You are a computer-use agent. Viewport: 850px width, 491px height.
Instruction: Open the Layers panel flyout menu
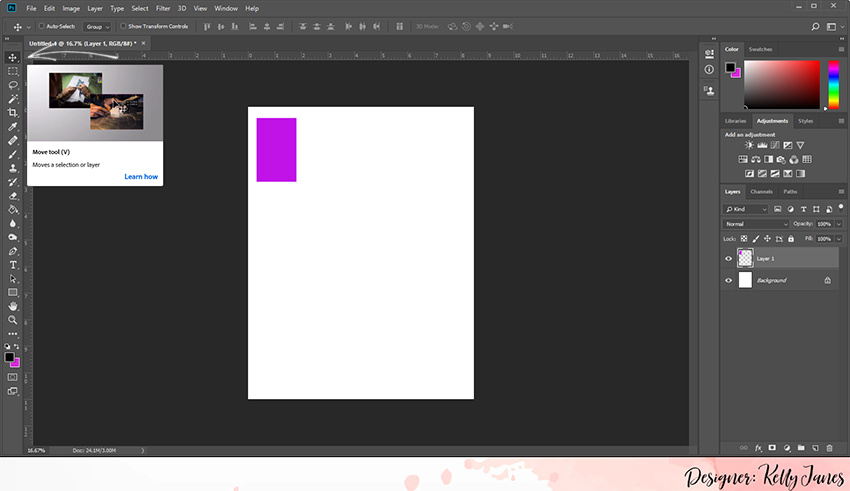point(841,191)
